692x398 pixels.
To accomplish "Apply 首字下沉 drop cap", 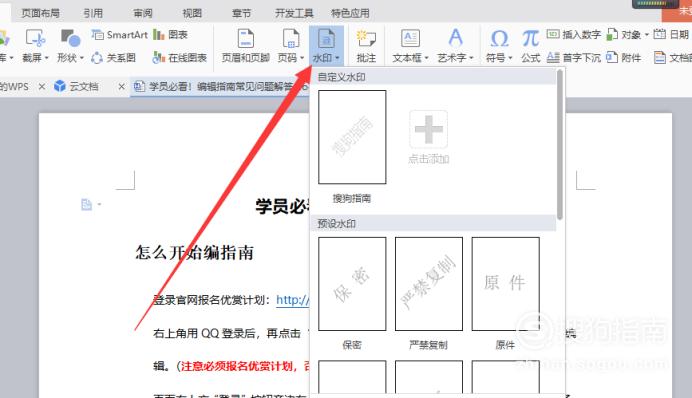I will point(574,57).
